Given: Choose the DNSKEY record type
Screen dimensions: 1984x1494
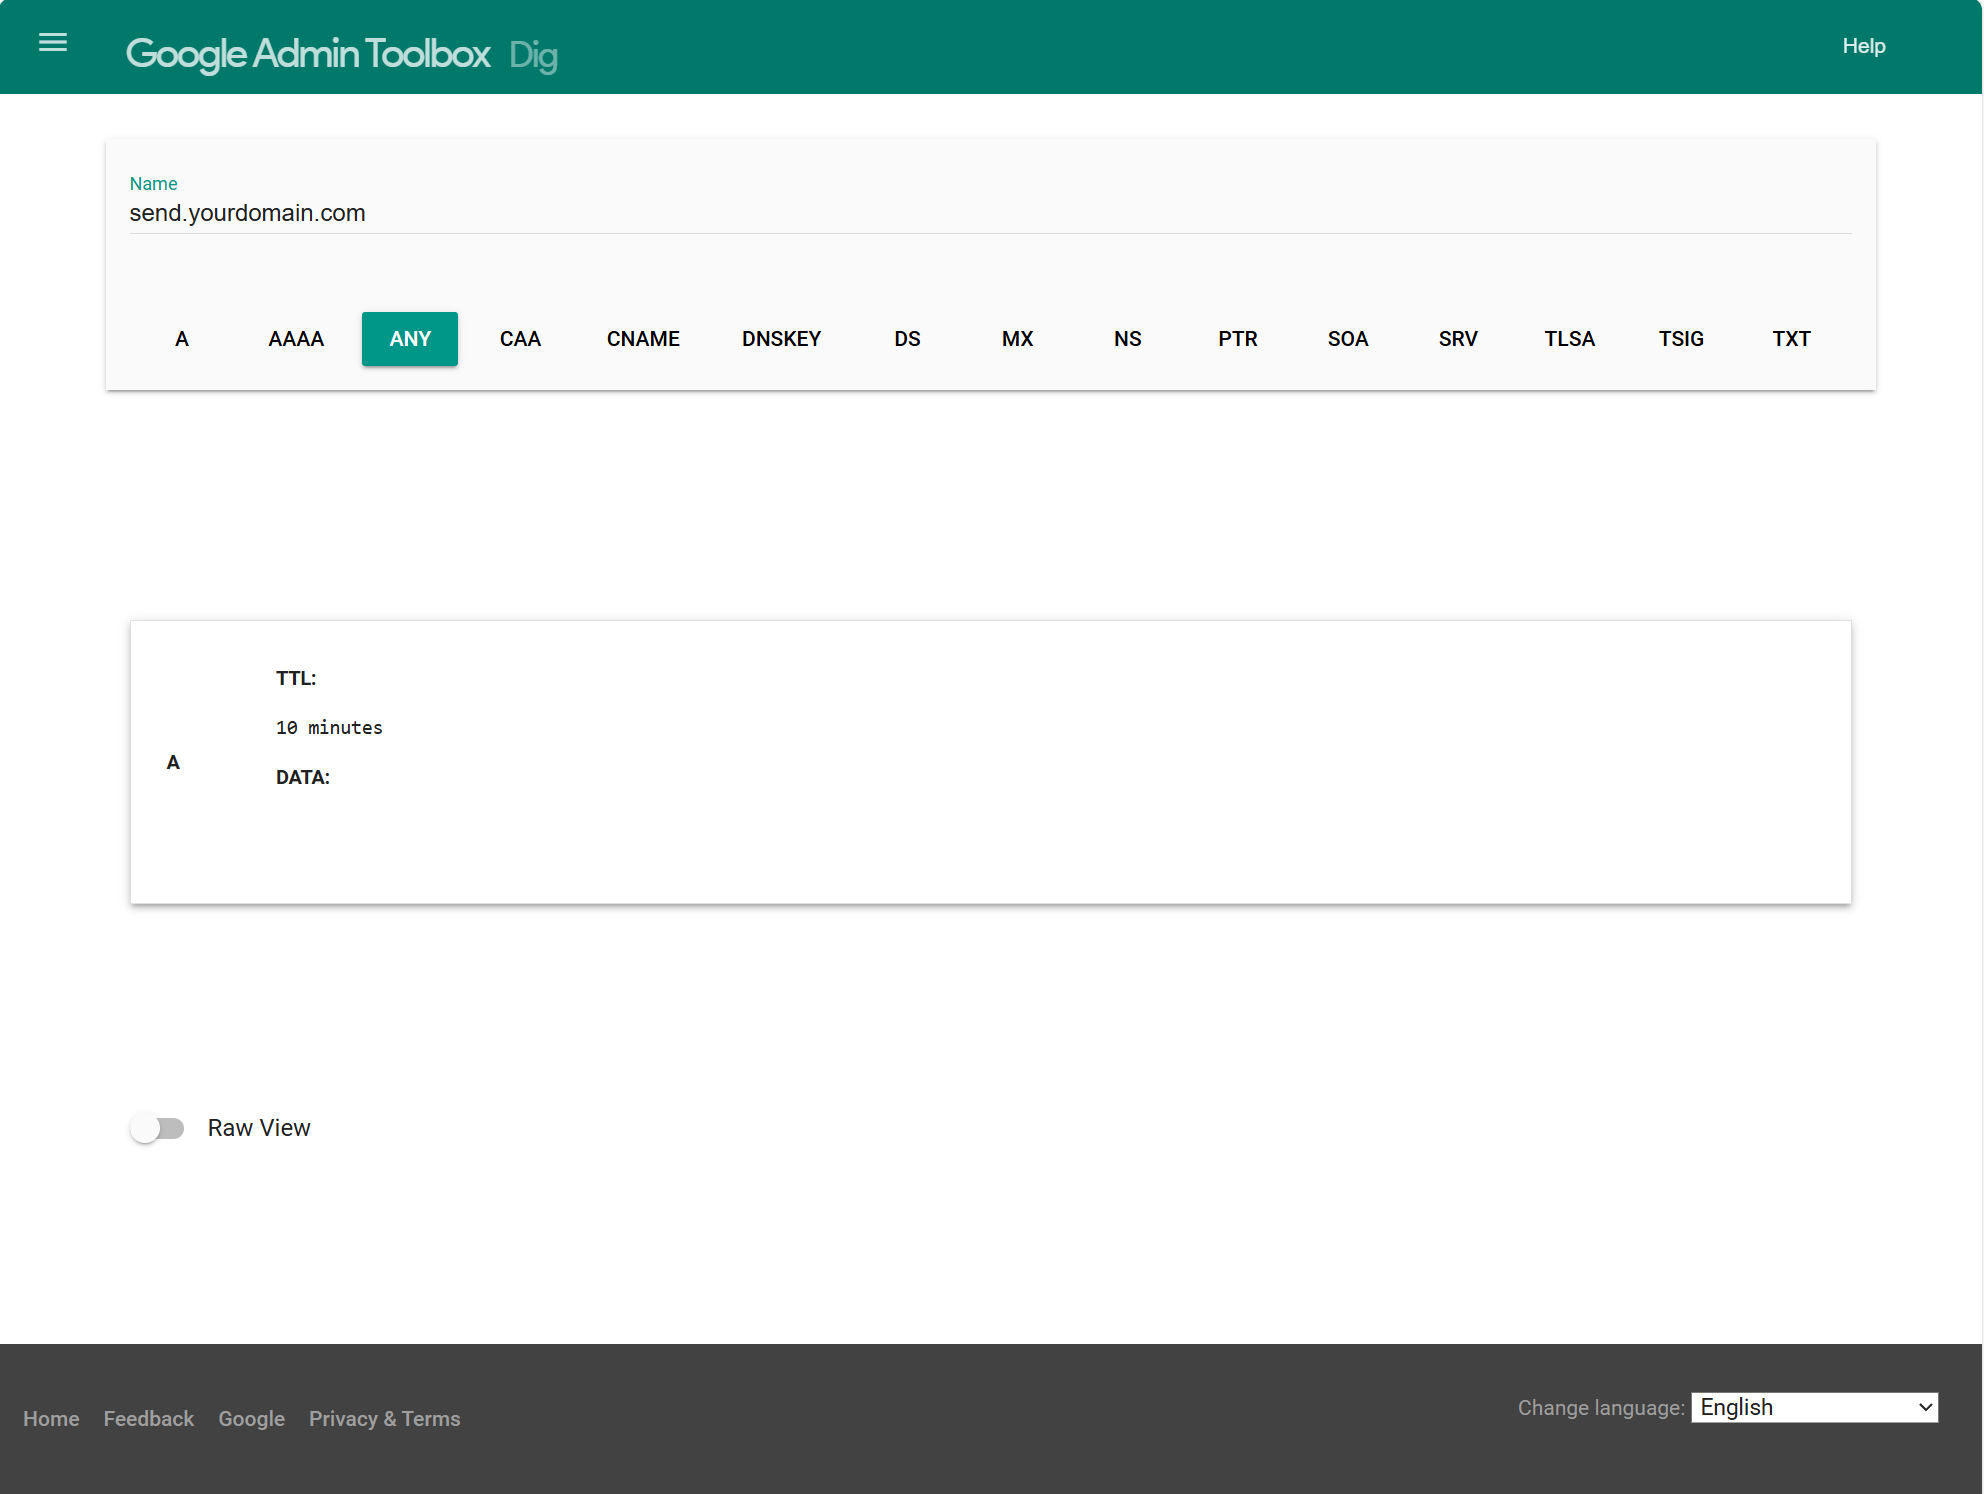Looking at the screenshot, I should coord(781,339).
